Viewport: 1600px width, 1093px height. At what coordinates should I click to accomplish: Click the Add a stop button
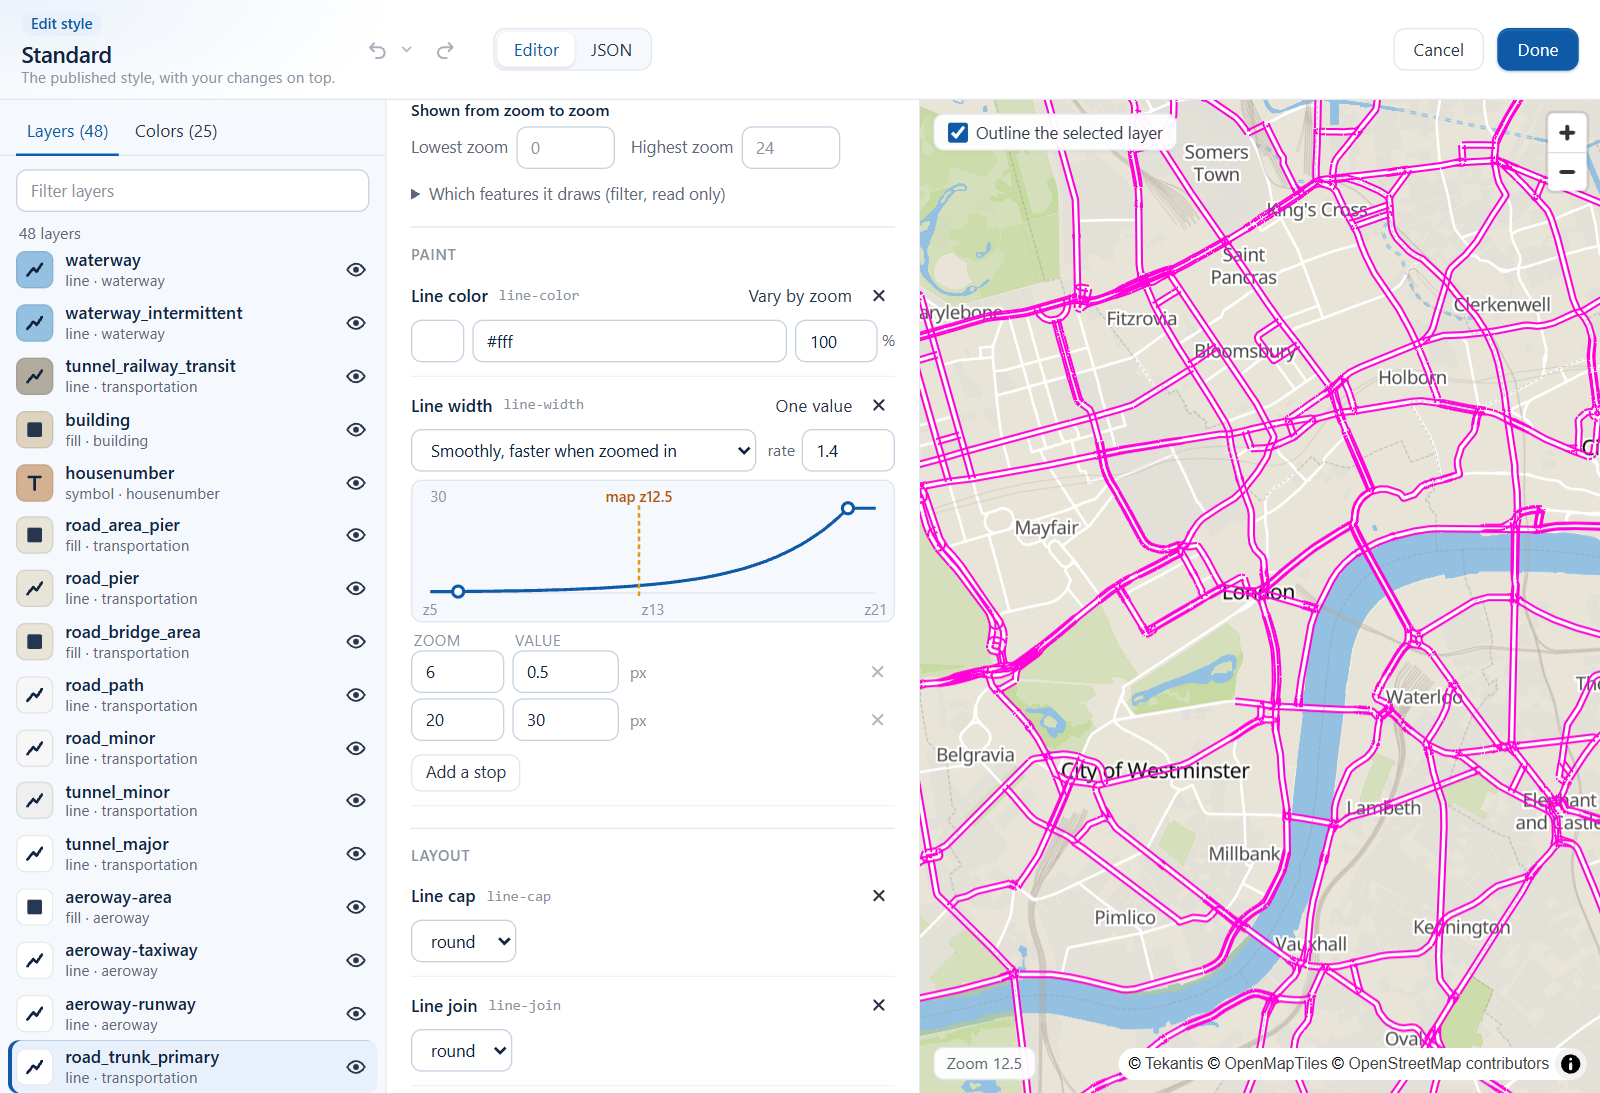tap(466, 772)
